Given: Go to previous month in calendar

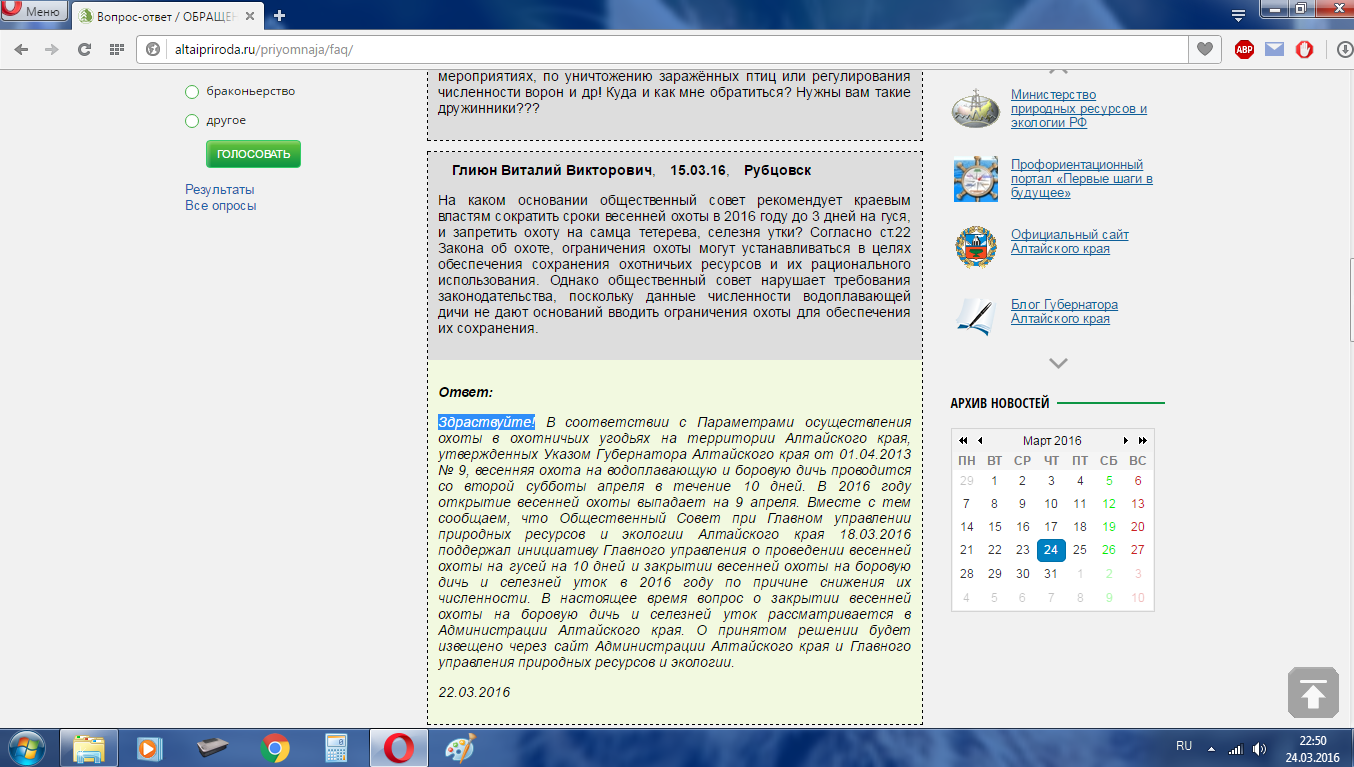Looking at the screenshot, I should click(x=980, y=441).
